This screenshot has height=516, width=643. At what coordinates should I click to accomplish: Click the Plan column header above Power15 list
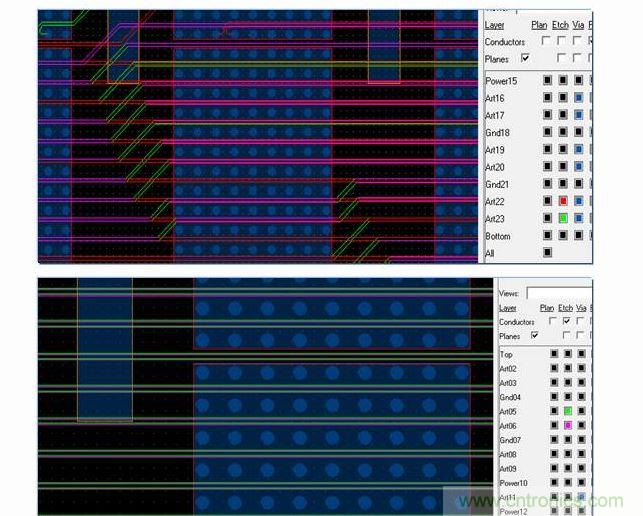539,24
